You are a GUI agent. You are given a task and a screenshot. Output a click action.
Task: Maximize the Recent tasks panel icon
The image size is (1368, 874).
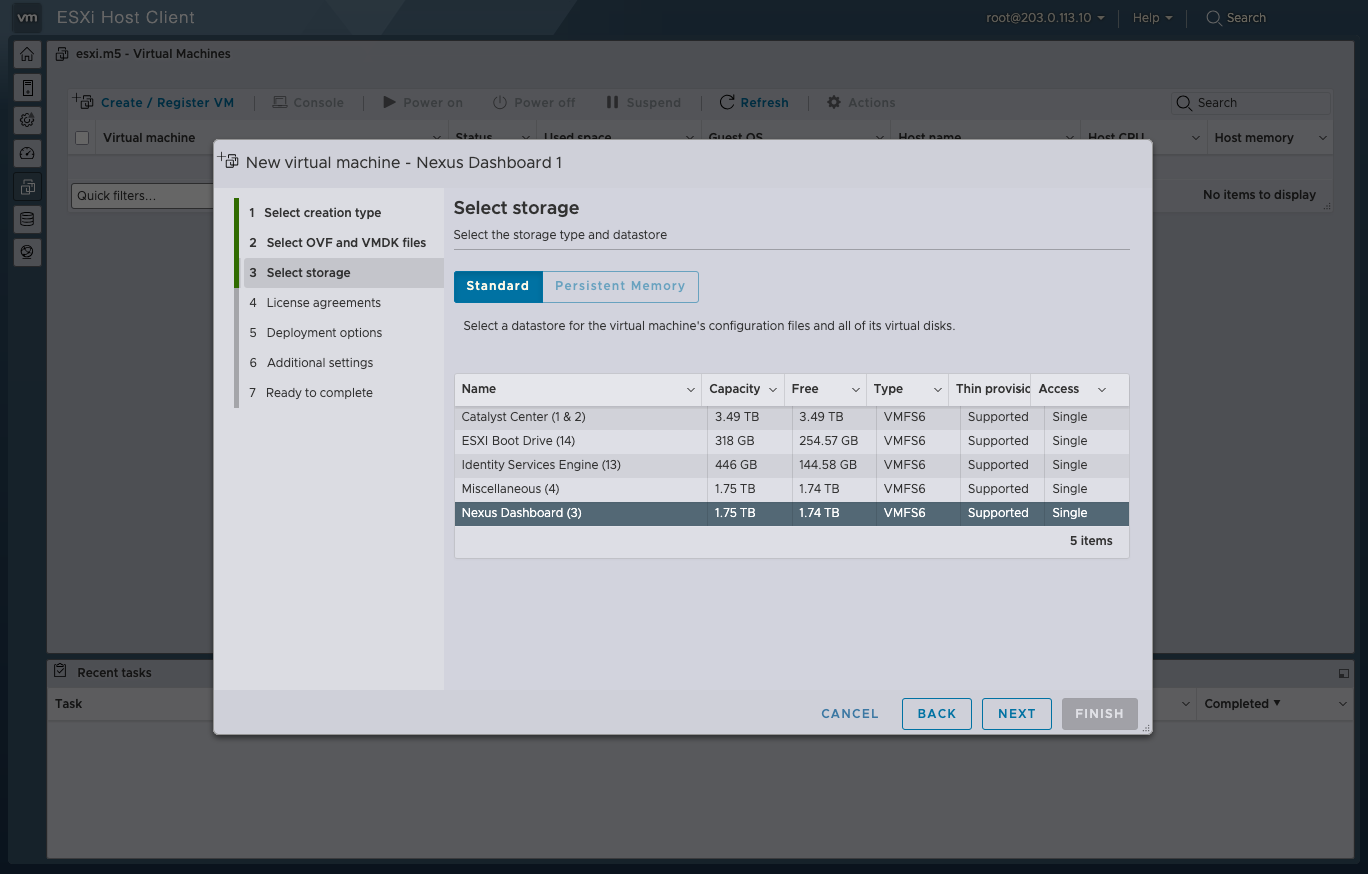pos(1343,673)
